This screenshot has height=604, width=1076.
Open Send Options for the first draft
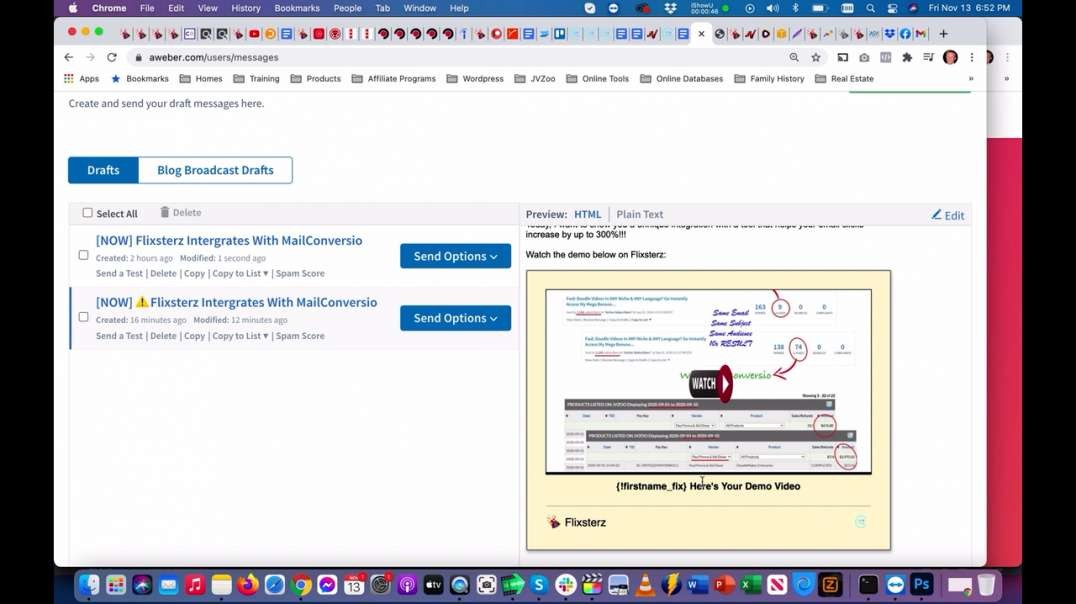tap(456, 256)
